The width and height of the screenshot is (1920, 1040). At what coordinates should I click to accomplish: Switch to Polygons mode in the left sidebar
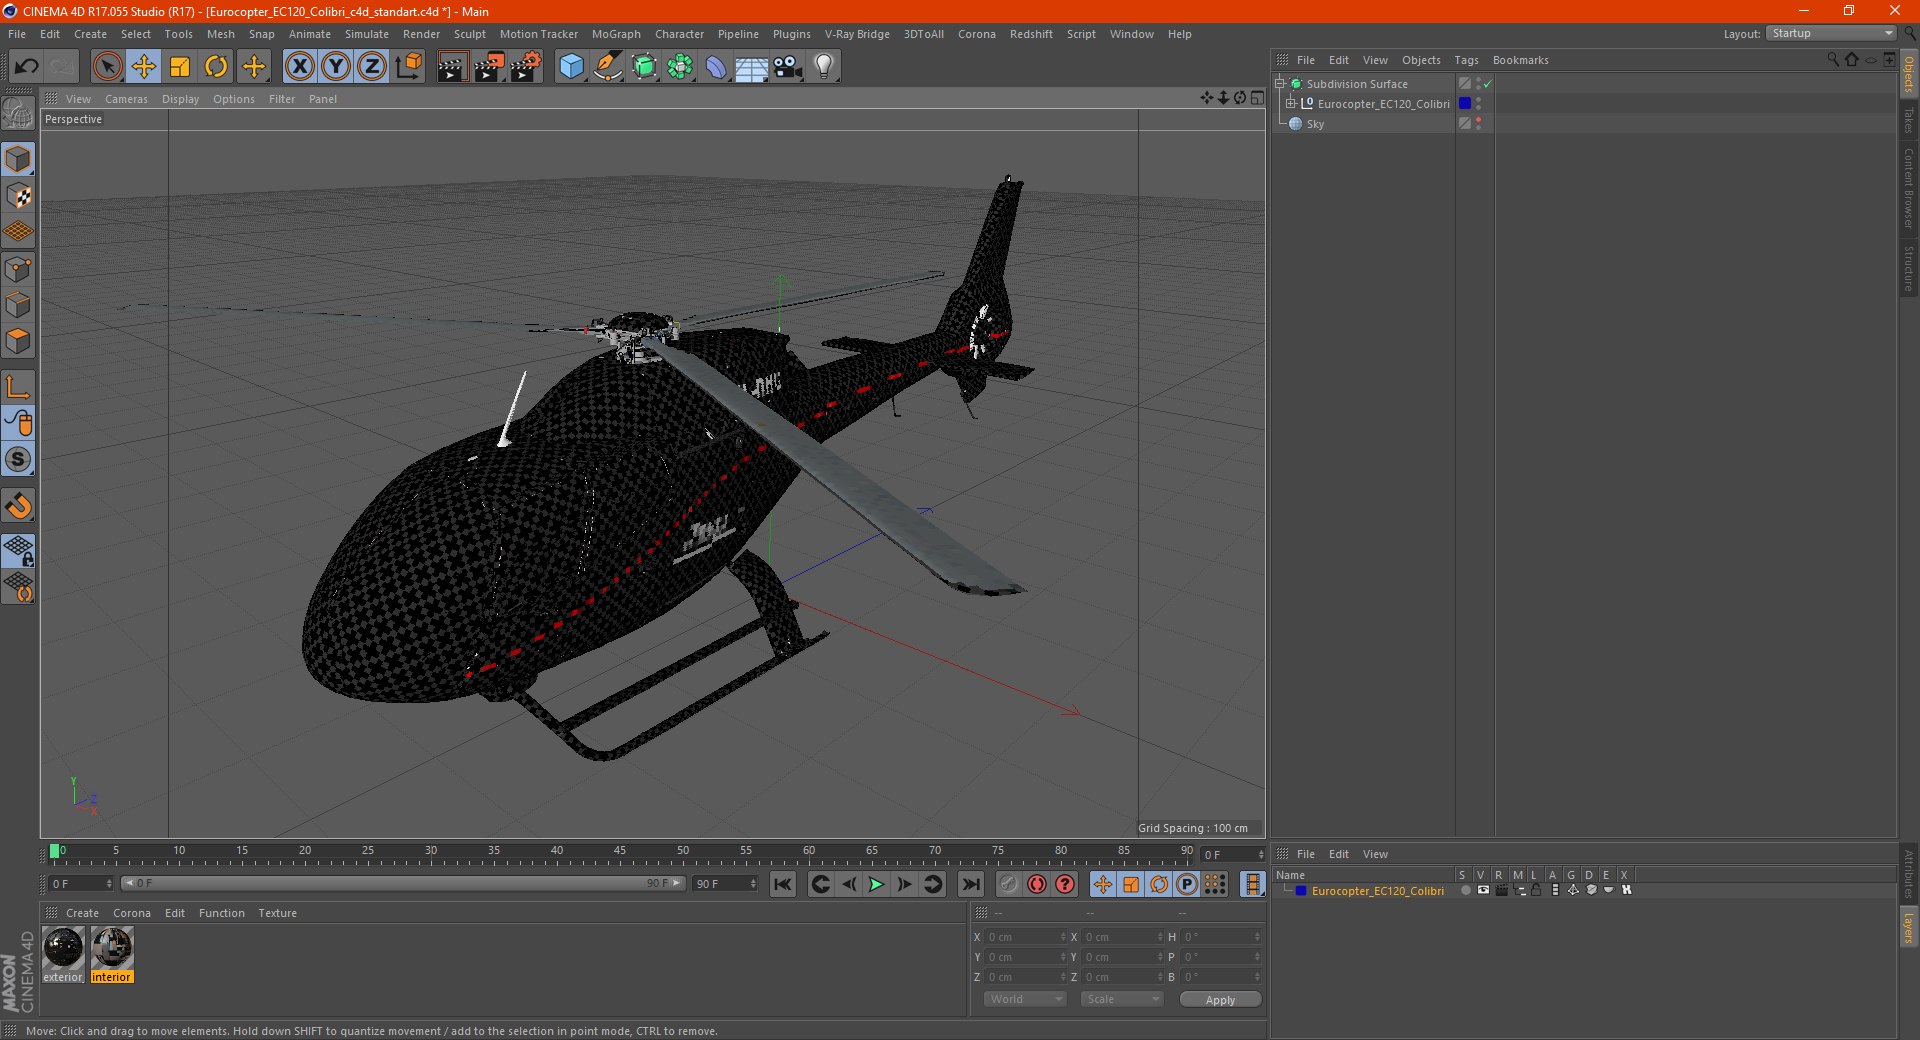18,341
